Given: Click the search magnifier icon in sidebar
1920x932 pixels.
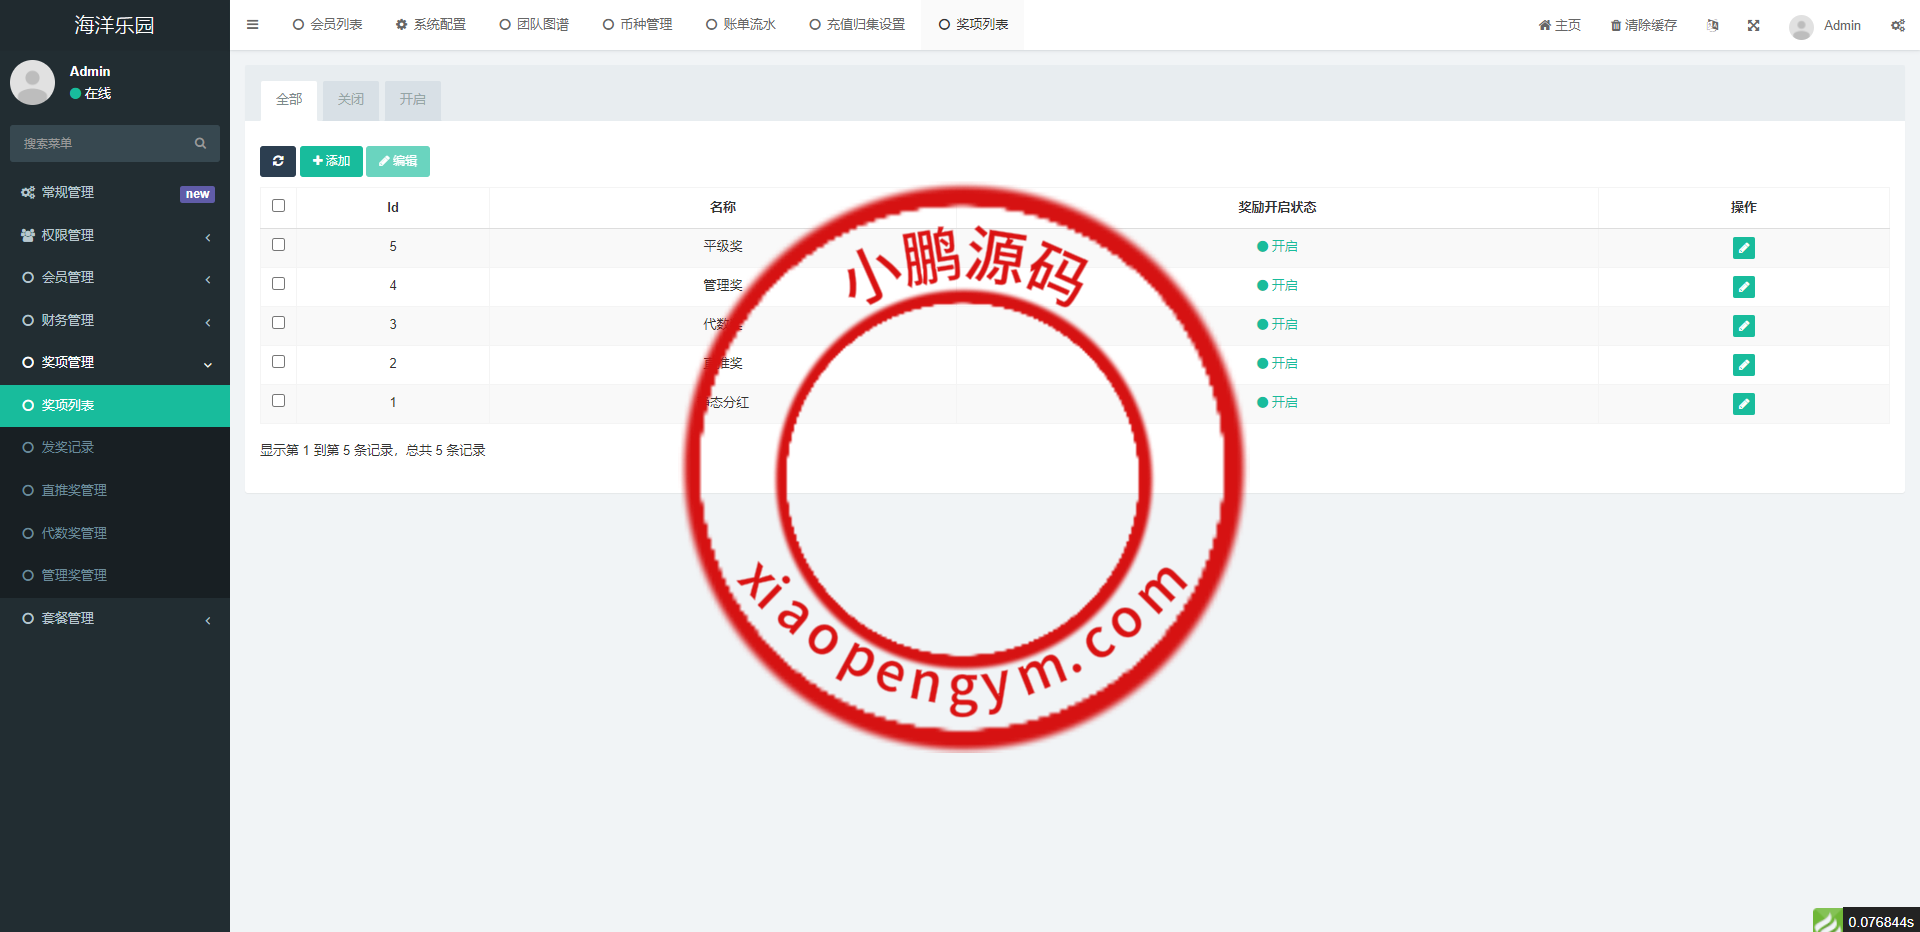Looking at the screenshot, I should (x=200, y=144).
